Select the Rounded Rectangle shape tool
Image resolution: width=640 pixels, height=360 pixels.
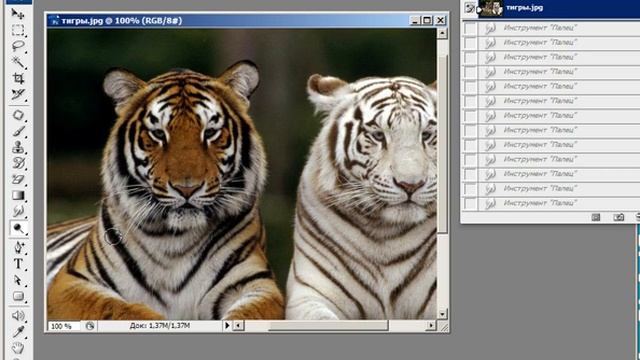[18, 296]
